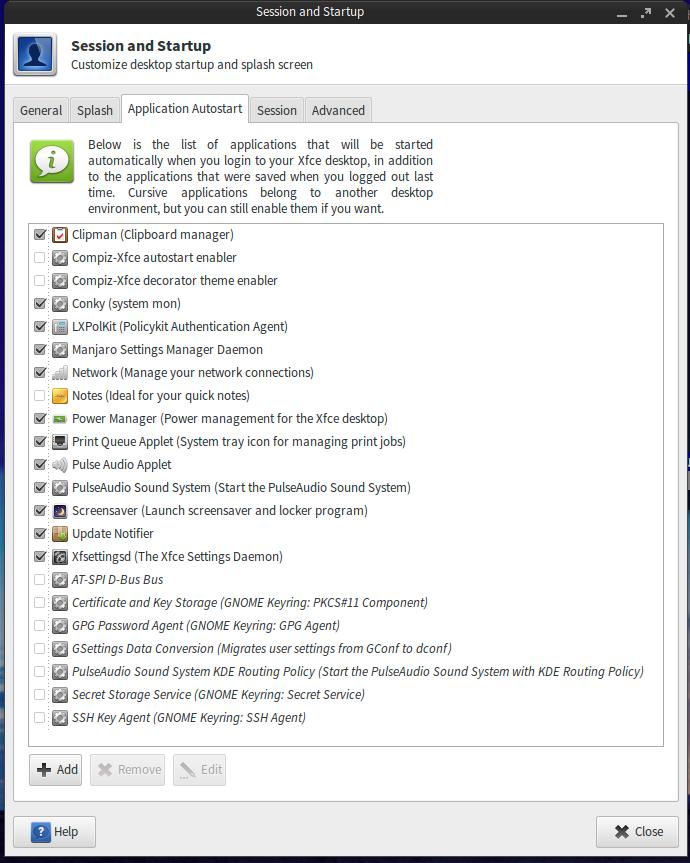Click the Session and Startup header icon
The width and height of the screenshot is (690, 863).
coord(35,54)
